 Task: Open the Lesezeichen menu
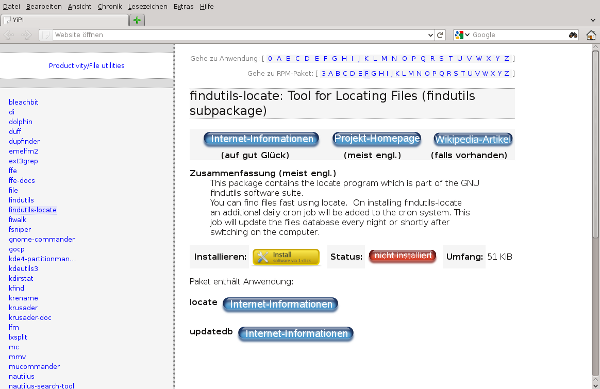click(148, 7)
